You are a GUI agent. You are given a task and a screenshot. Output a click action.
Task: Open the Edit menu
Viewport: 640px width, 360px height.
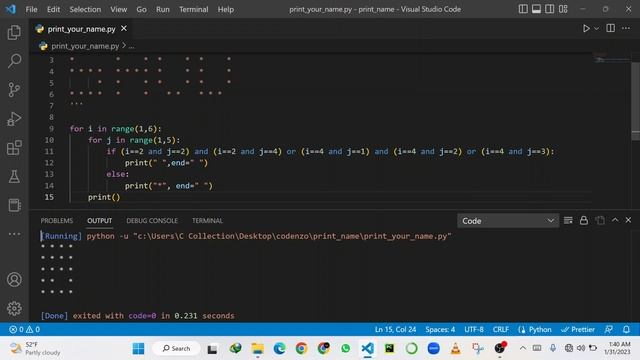point(53,9)
